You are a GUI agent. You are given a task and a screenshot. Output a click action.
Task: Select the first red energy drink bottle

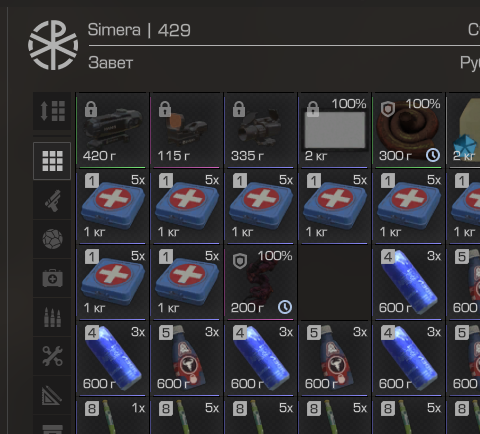coord(186,358)
